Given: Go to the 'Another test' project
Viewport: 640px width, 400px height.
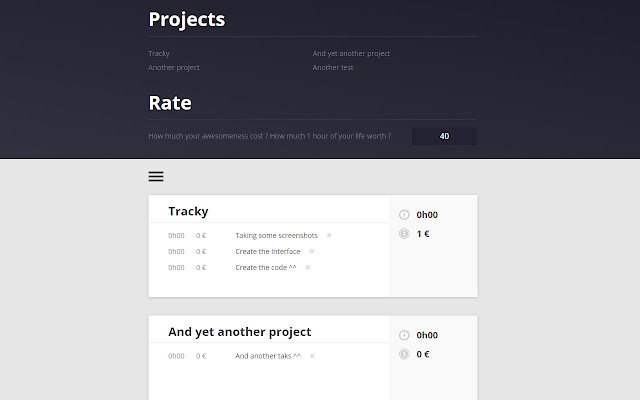Looking at the screenshot, I should point(333,68).
